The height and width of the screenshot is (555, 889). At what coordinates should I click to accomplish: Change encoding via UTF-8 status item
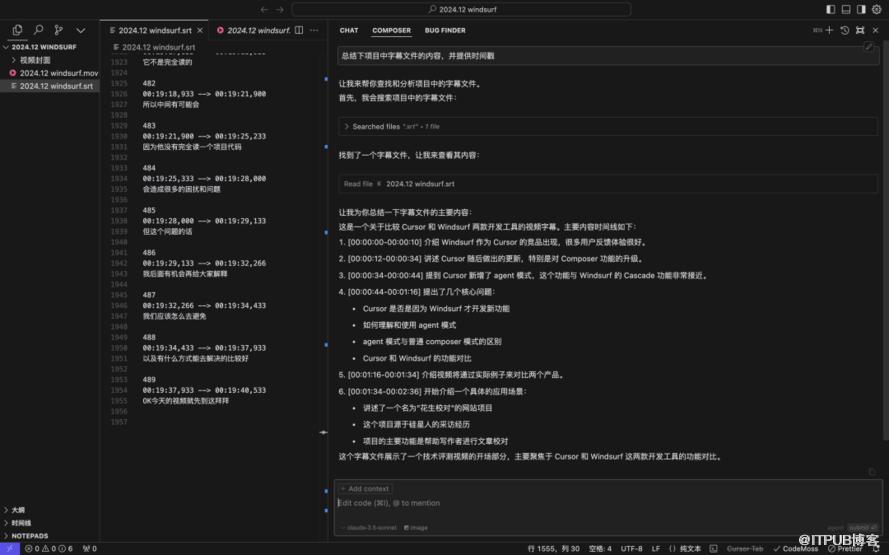tap(632, 548)
